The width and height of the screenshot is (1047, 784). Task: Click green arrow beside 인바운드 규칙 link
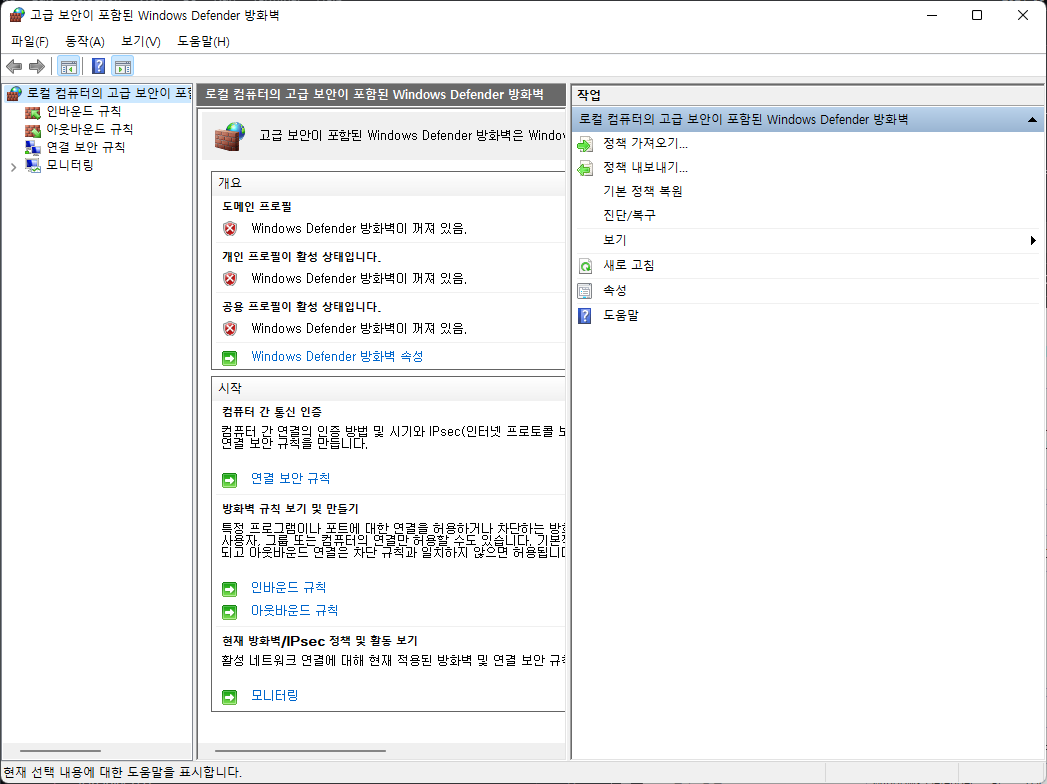[230, 589]
